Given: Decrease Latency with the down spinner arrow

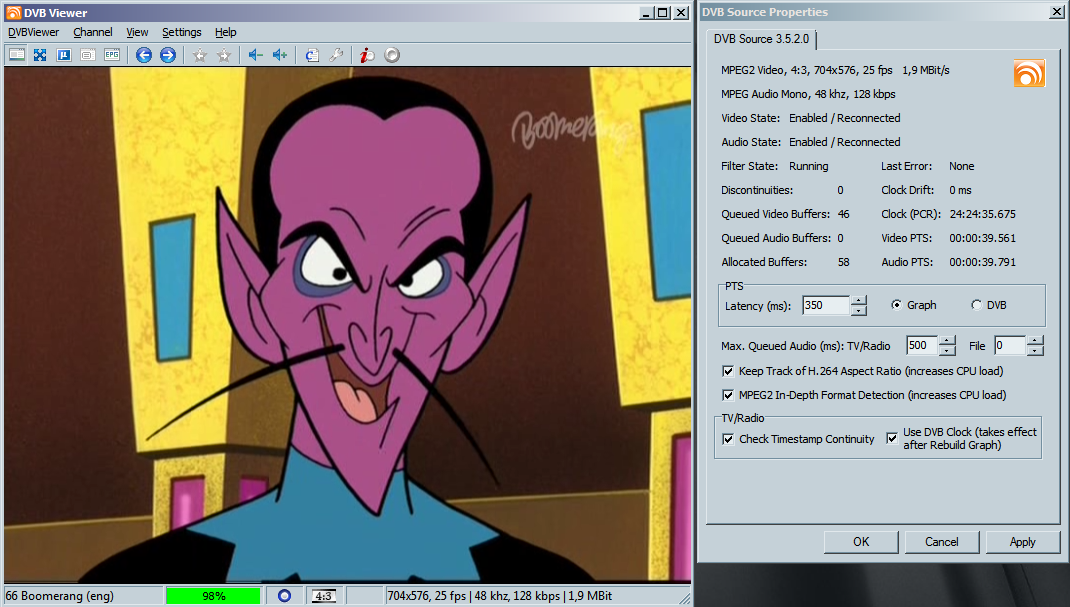Looking at the screenshot, I should coord(859,310).
